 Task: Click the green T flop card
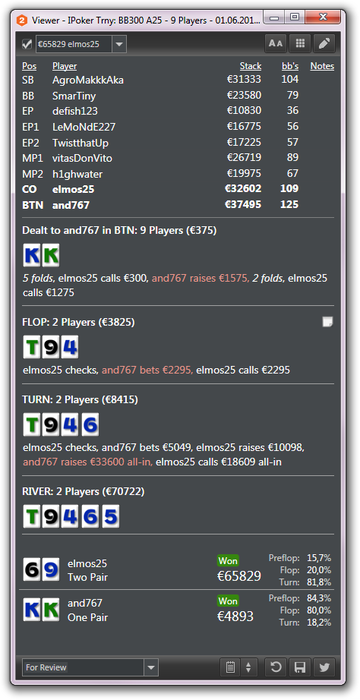32,347
